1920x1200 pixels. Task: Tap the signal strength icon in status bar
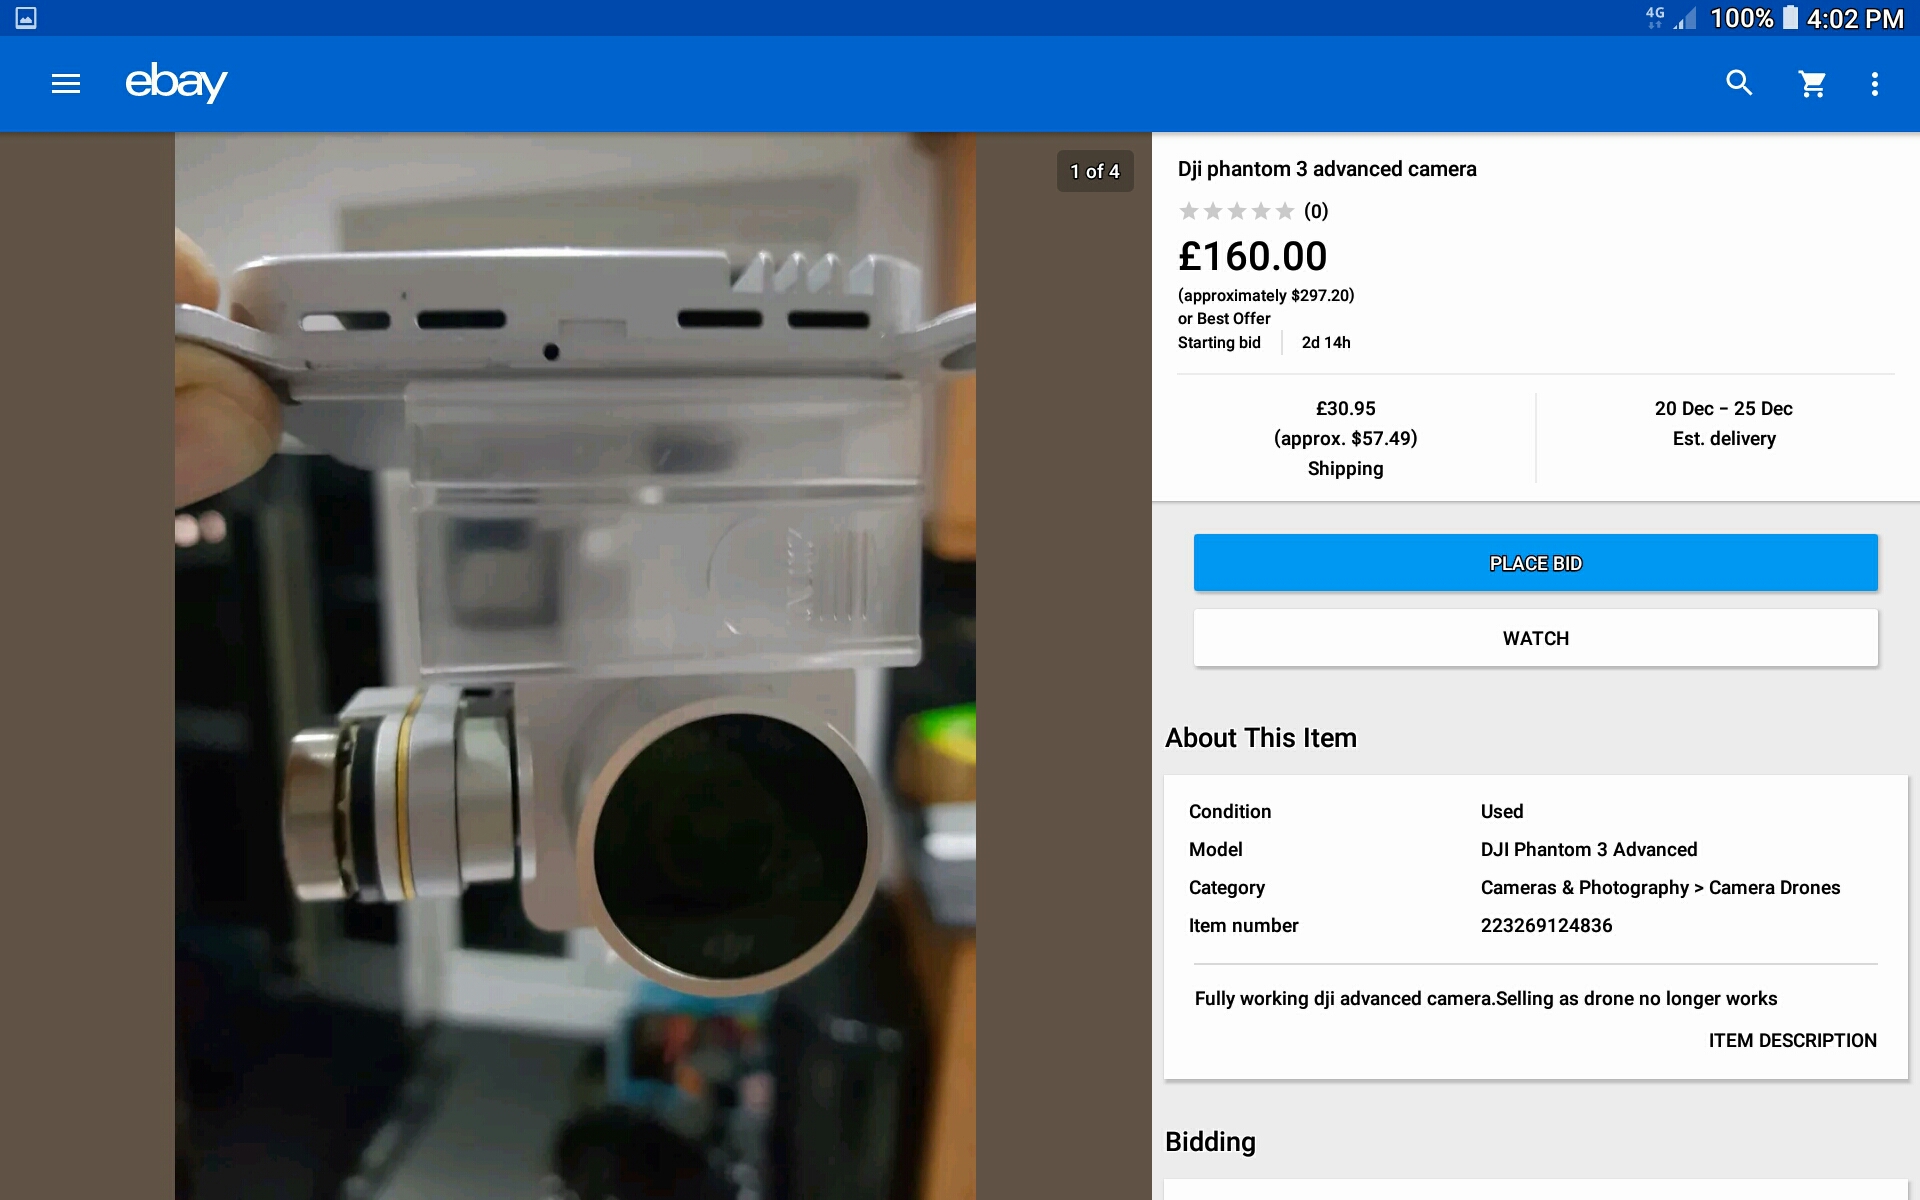point(1685,18)
